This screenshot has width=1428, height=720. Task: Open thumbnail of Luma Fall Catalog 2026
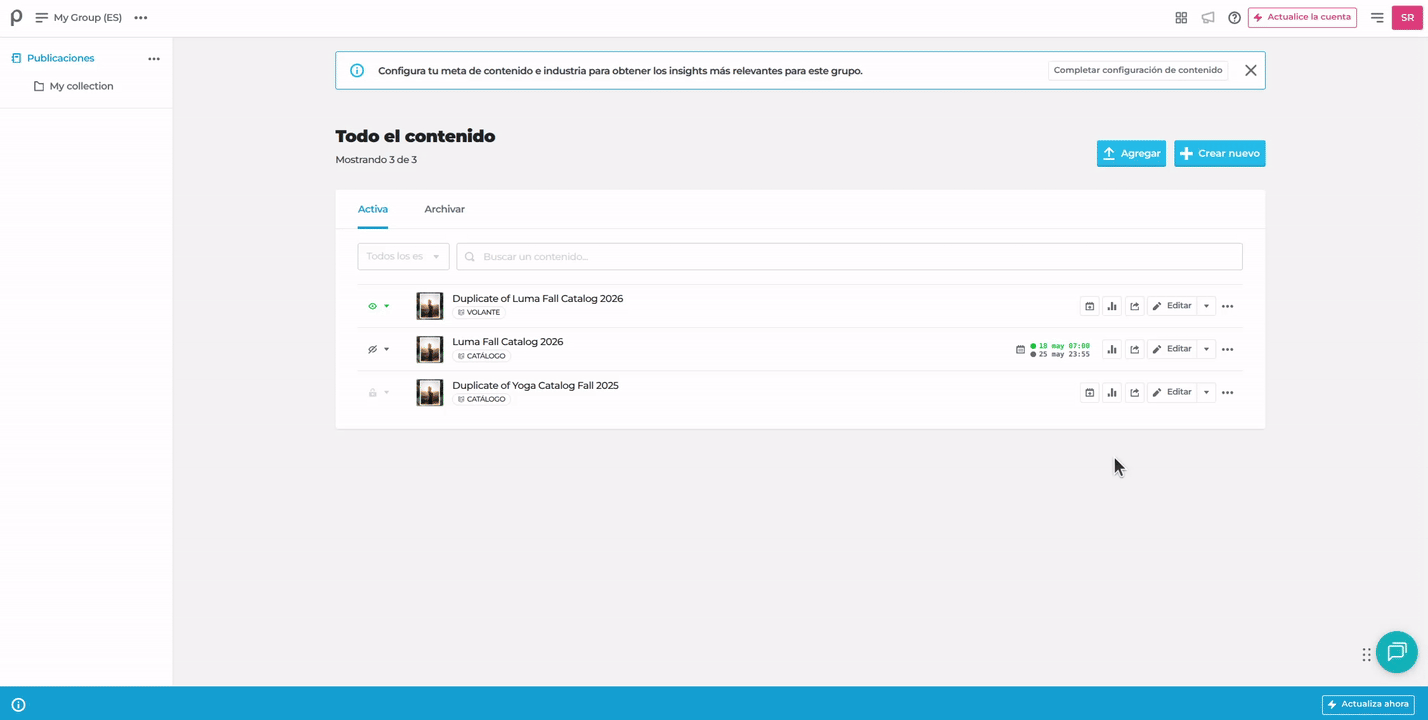point(430,349)
